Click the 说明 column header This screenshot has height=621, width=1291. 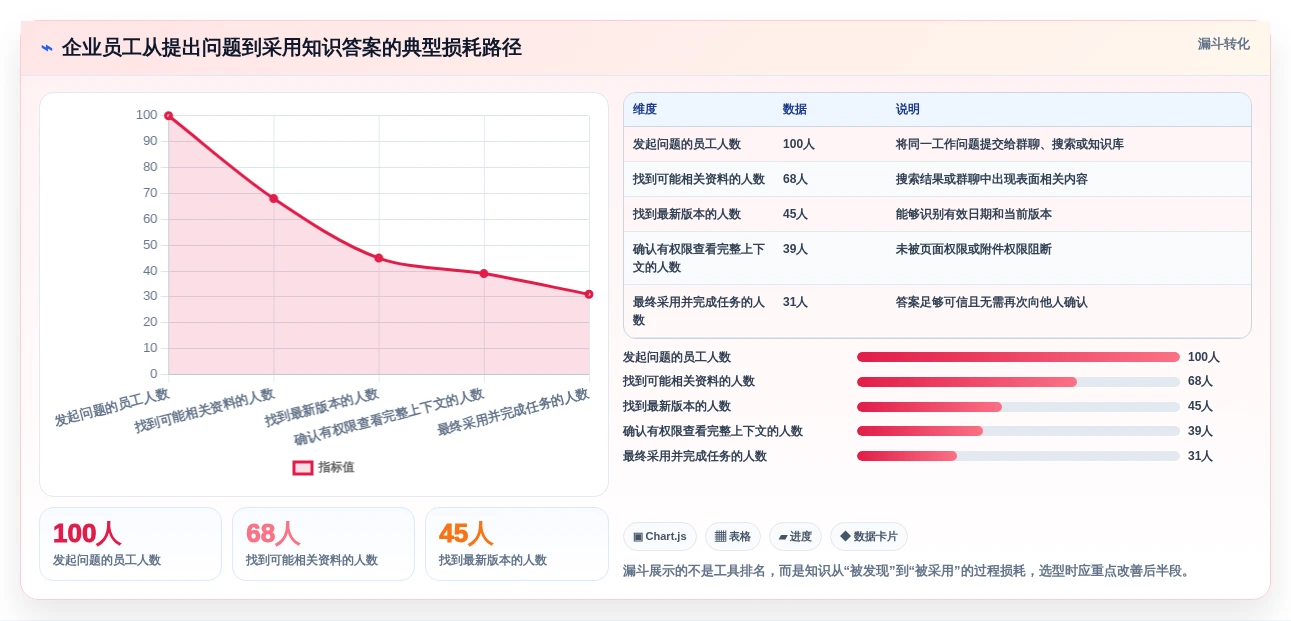(908, 109)
